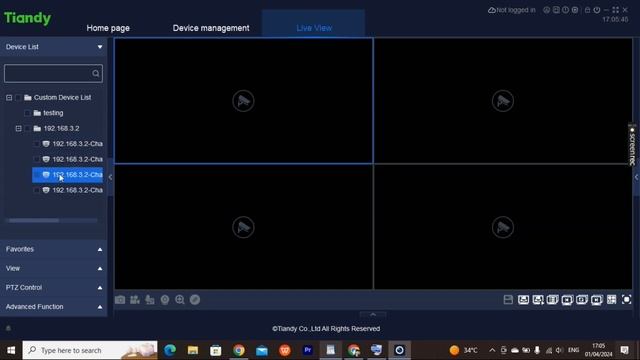This screenshot has height=360, width=640.
Task: Open Windows notification center icon
Action: point(624,350)
